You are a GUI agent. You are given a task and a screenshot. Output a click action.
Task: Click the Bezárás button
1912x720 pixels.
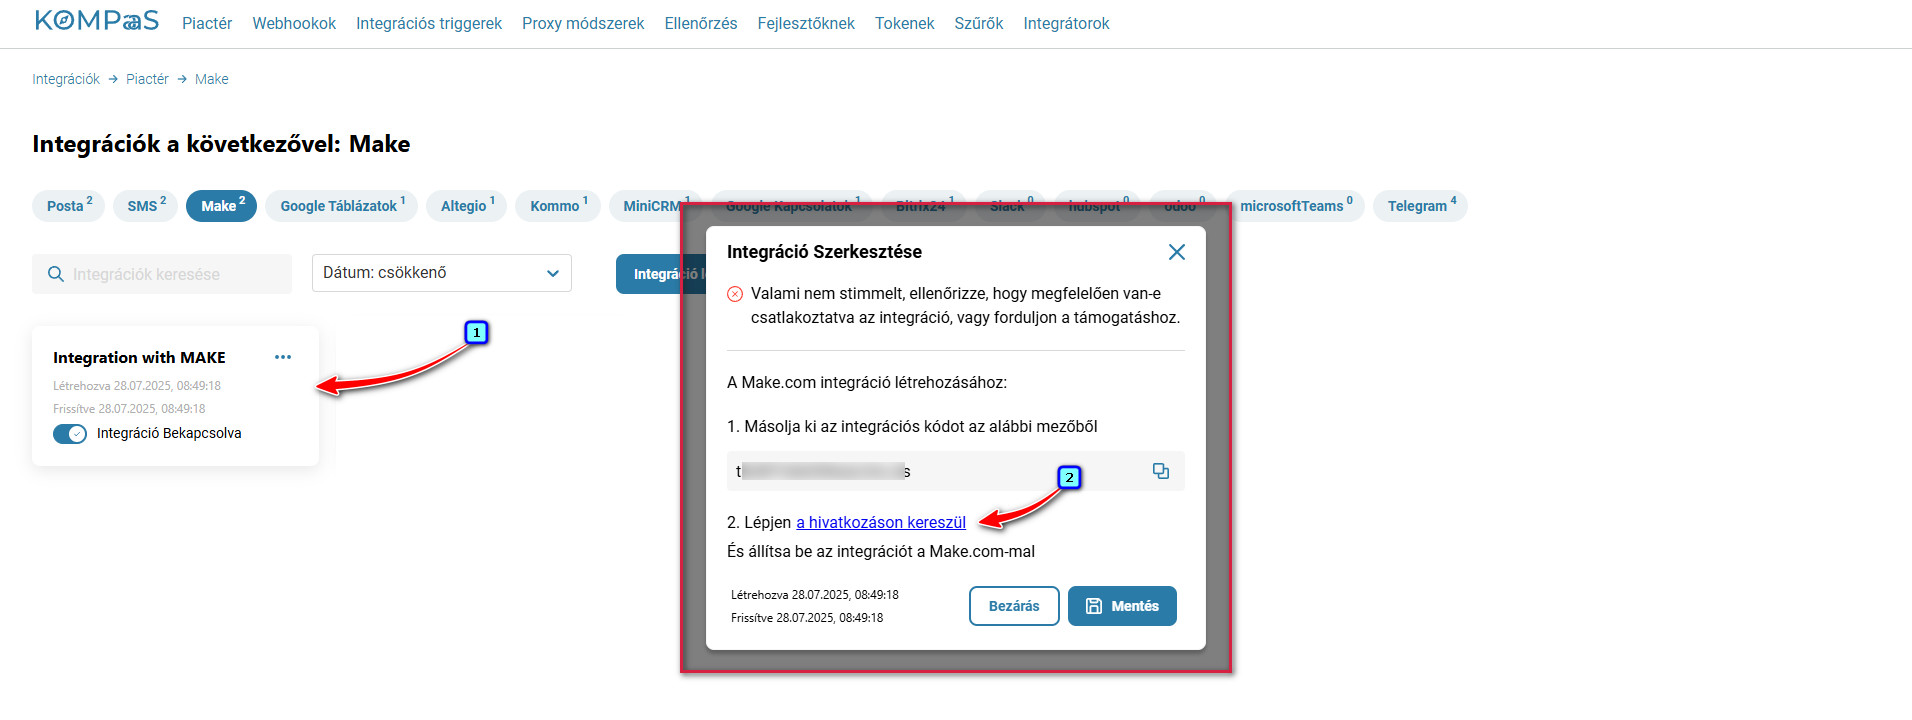point(1014,606)
